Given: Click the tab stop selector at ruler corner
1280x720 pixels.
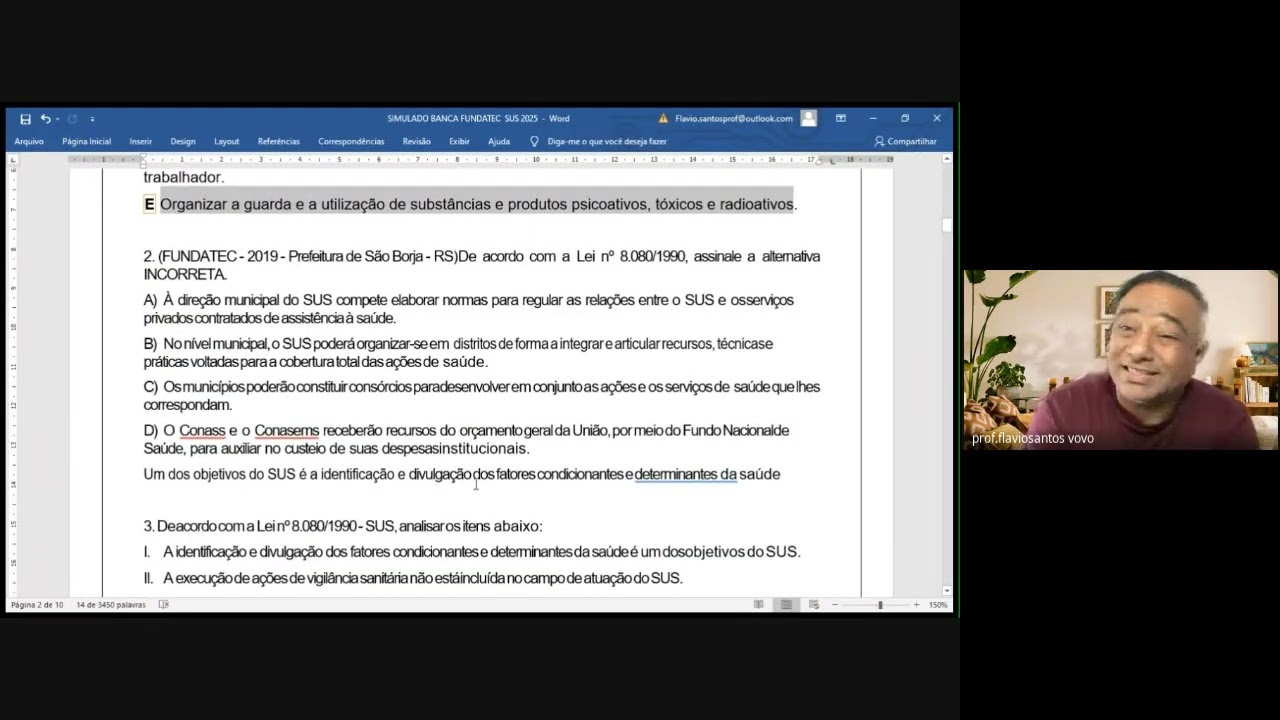Looking at the screenshot, I should coord(12,159).
